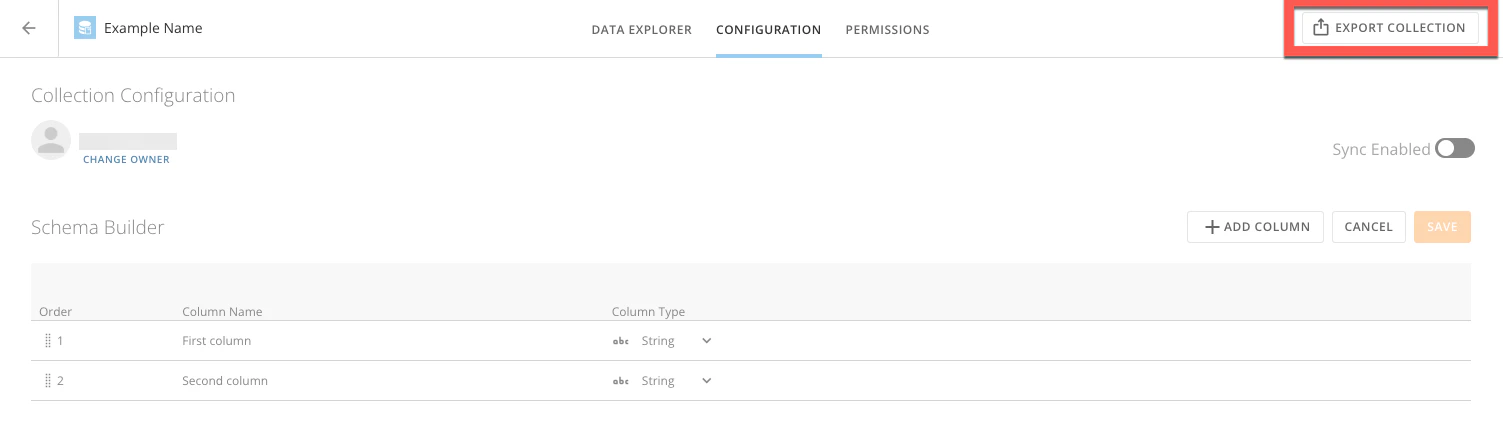Click the back arrow icon

(x=29, y=28)
